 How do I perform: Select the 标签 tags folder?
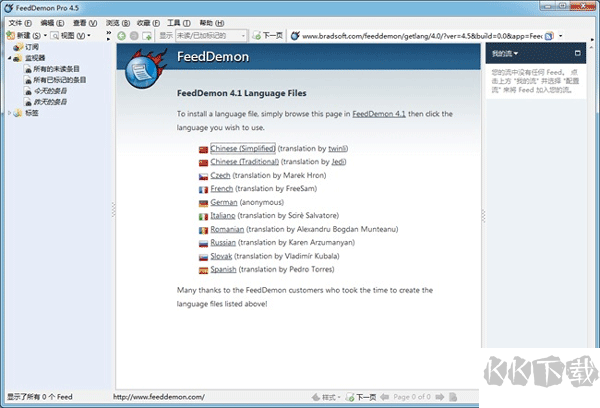pos(31,113)
